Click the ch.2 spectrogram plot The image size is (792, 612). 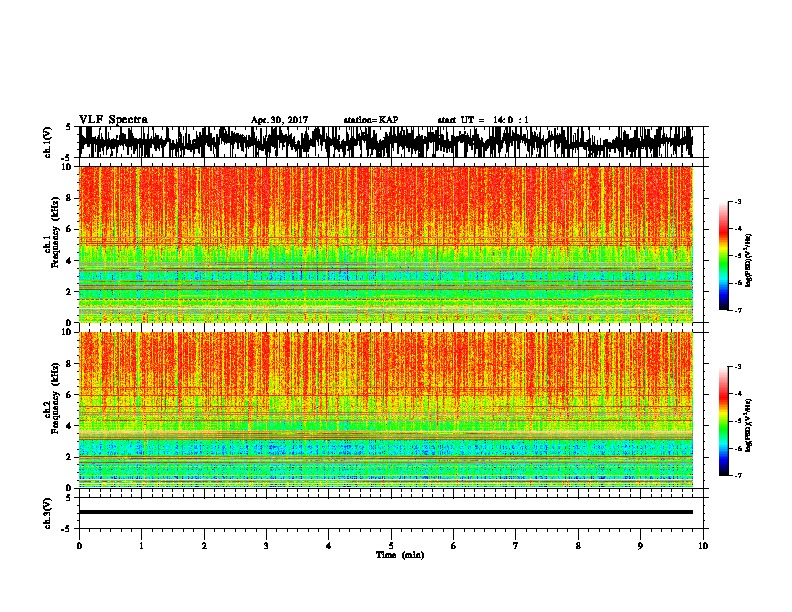[x=386, y=410]
